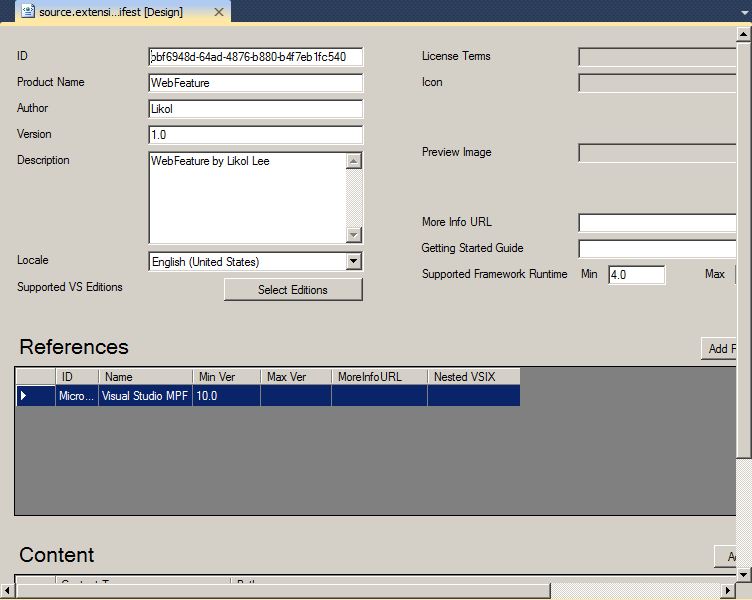The image size is (752, 600).
Task: Click the Add Content button in Content section
Action: (725, 556)
